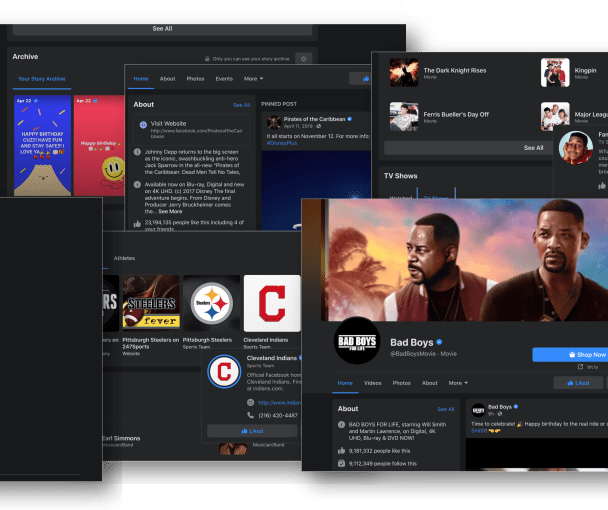Switch to the Home tab on the Bad Boys page

345,383
